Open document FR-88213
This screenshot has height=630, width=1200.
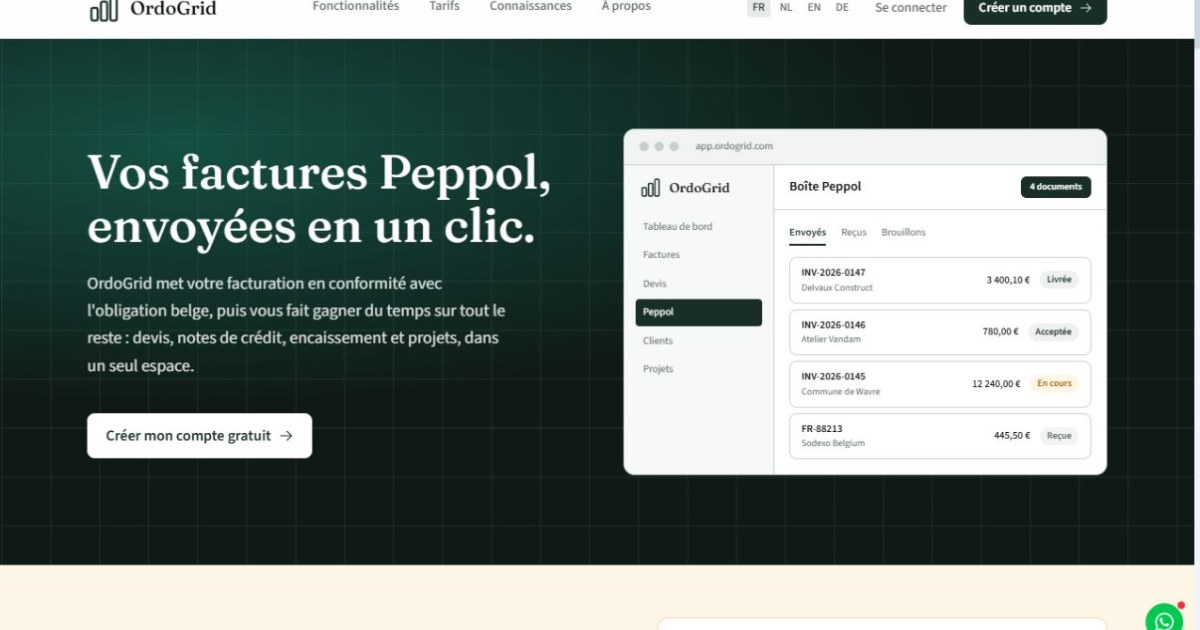tap(940, 436)
